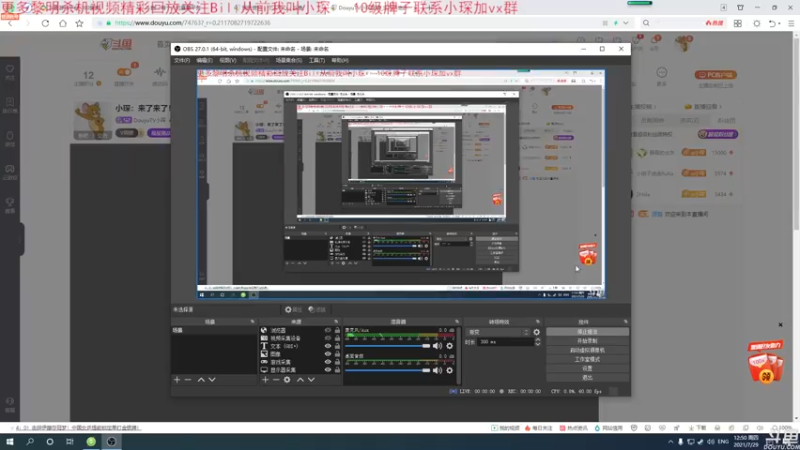Click 工作室模式 studio mode button
This screenshot has width=800, height=450.
click(x=587, y=359)
